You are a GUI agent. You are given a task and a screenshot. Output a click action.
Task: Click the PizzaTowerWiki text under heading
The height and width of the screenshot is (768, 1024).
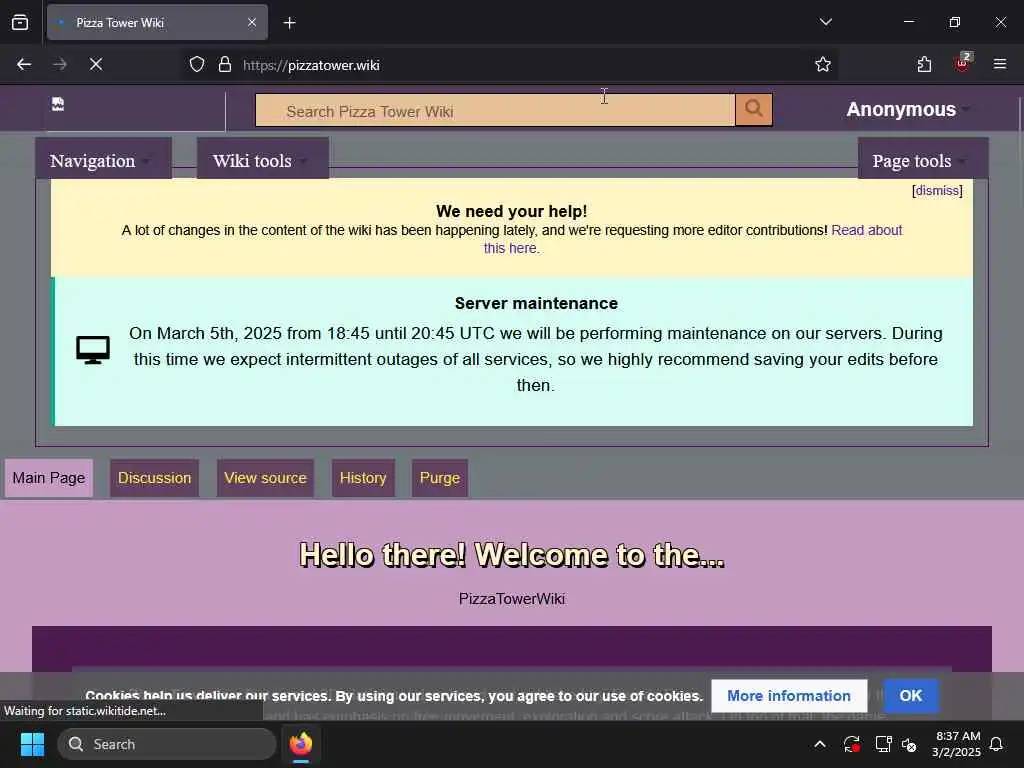[x=512, y=599]
